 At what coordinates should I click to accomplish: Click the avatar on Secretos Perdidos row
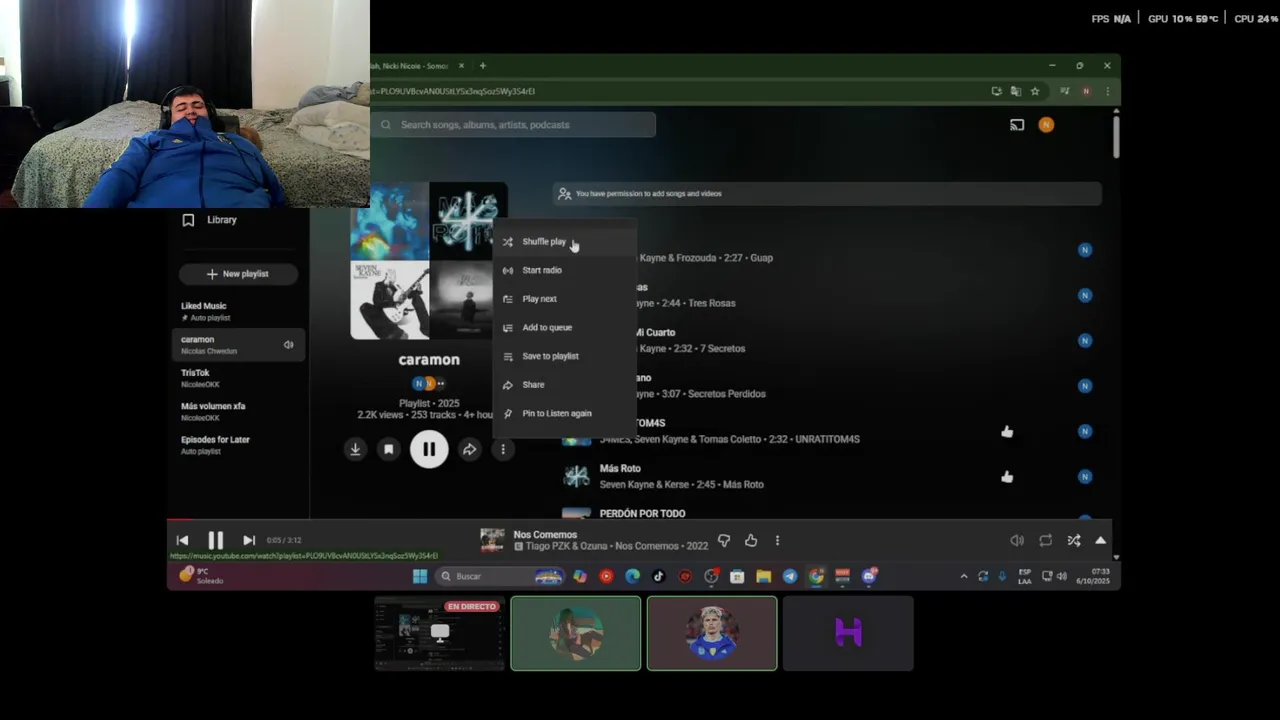coord(1085,386)
